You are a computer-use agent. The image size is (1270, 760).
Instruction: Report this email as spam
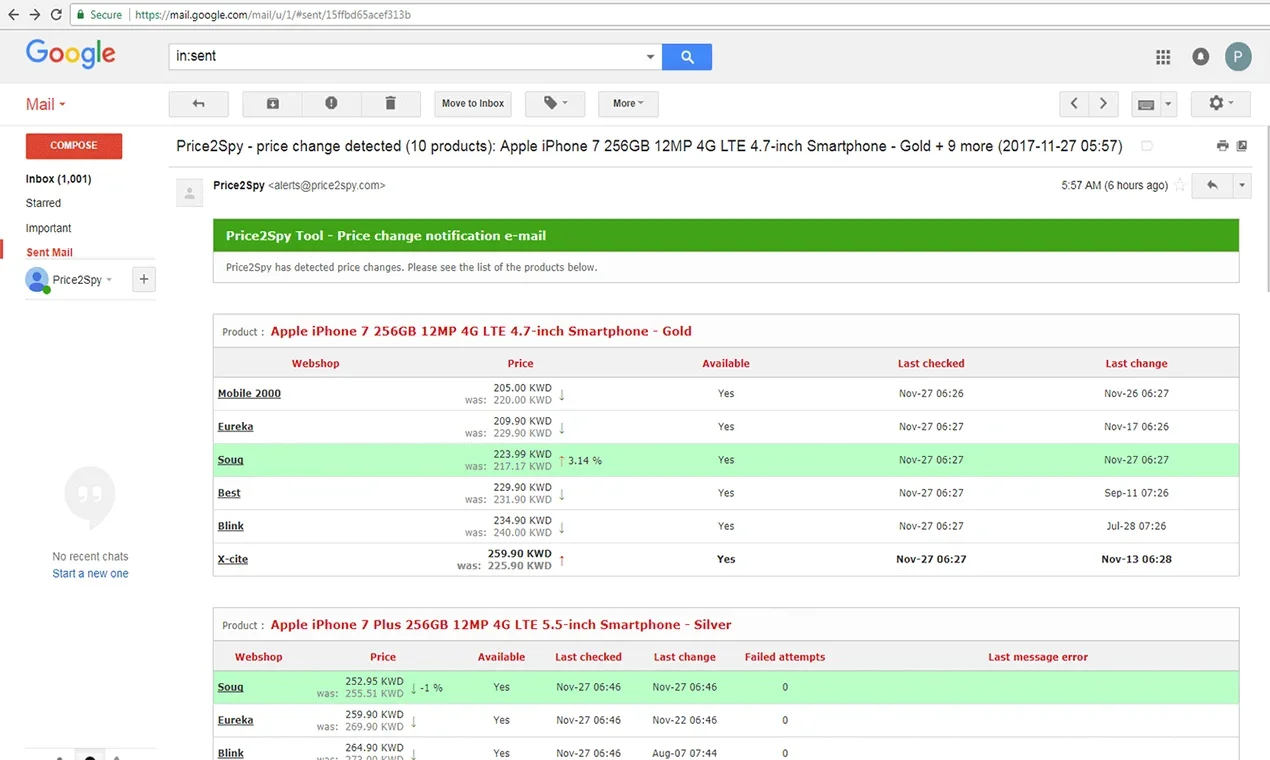tap(331, 103)
